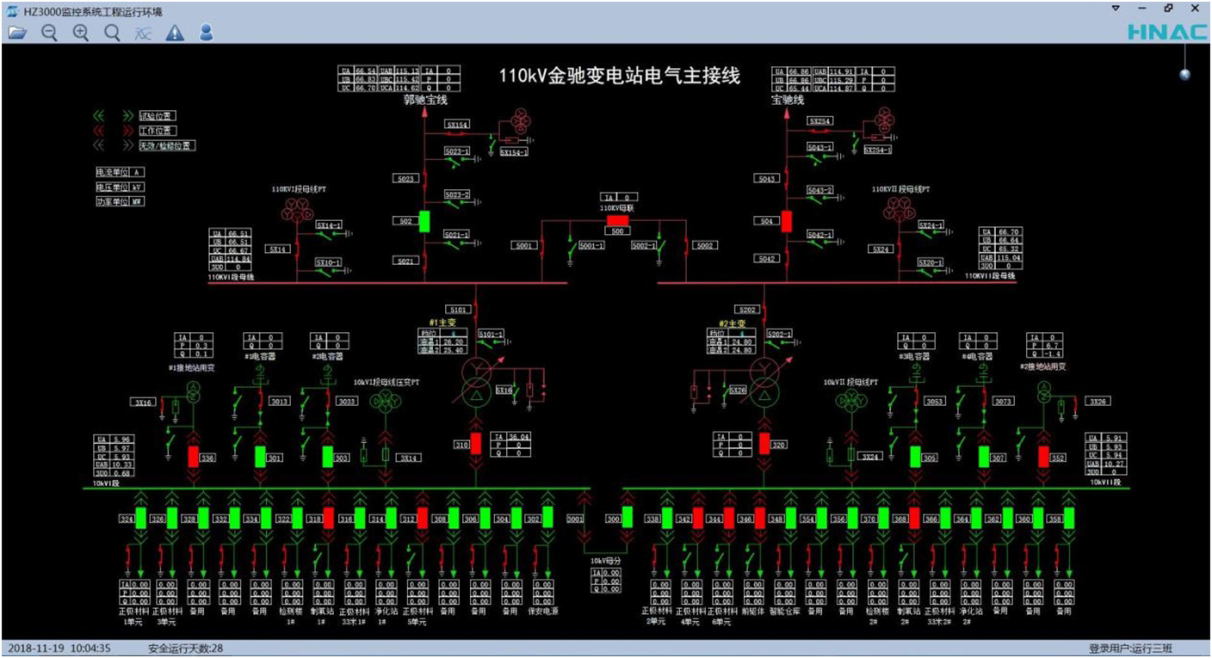Select the #2主变 transformer symbol
This screenshot has width=1212, height=658.
tap(764, 381)
